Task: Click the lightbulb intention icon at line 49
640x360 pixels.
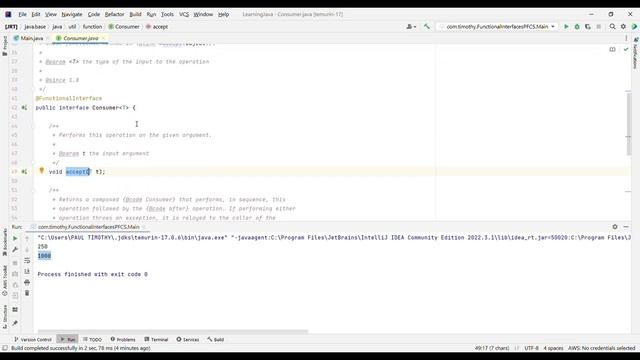Action: point(42,171)
